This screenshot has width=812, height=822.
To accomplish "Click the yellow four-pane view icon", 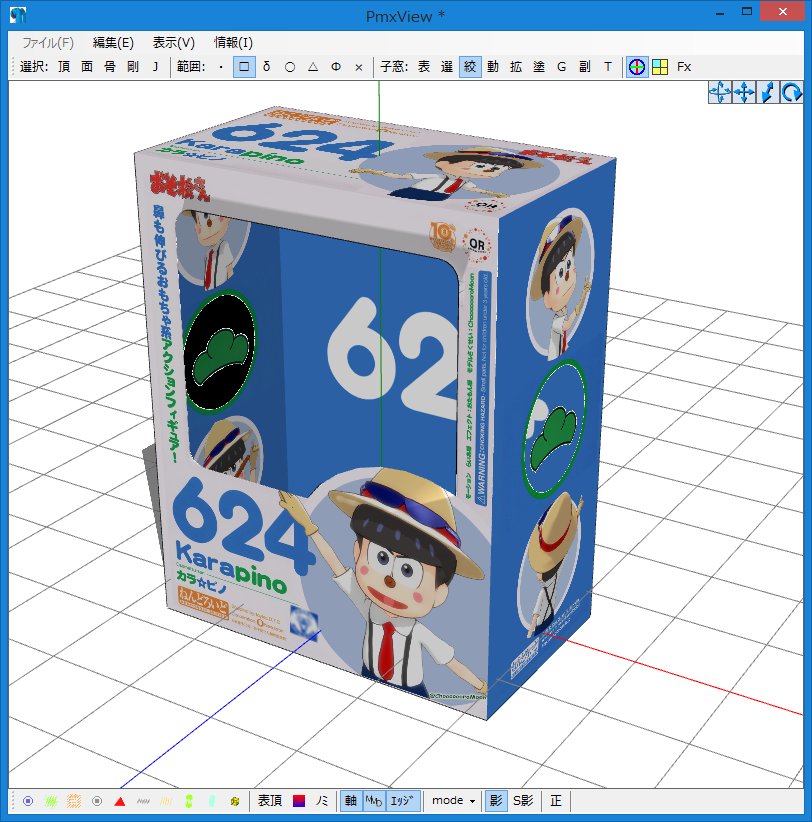I will (660, 67).
